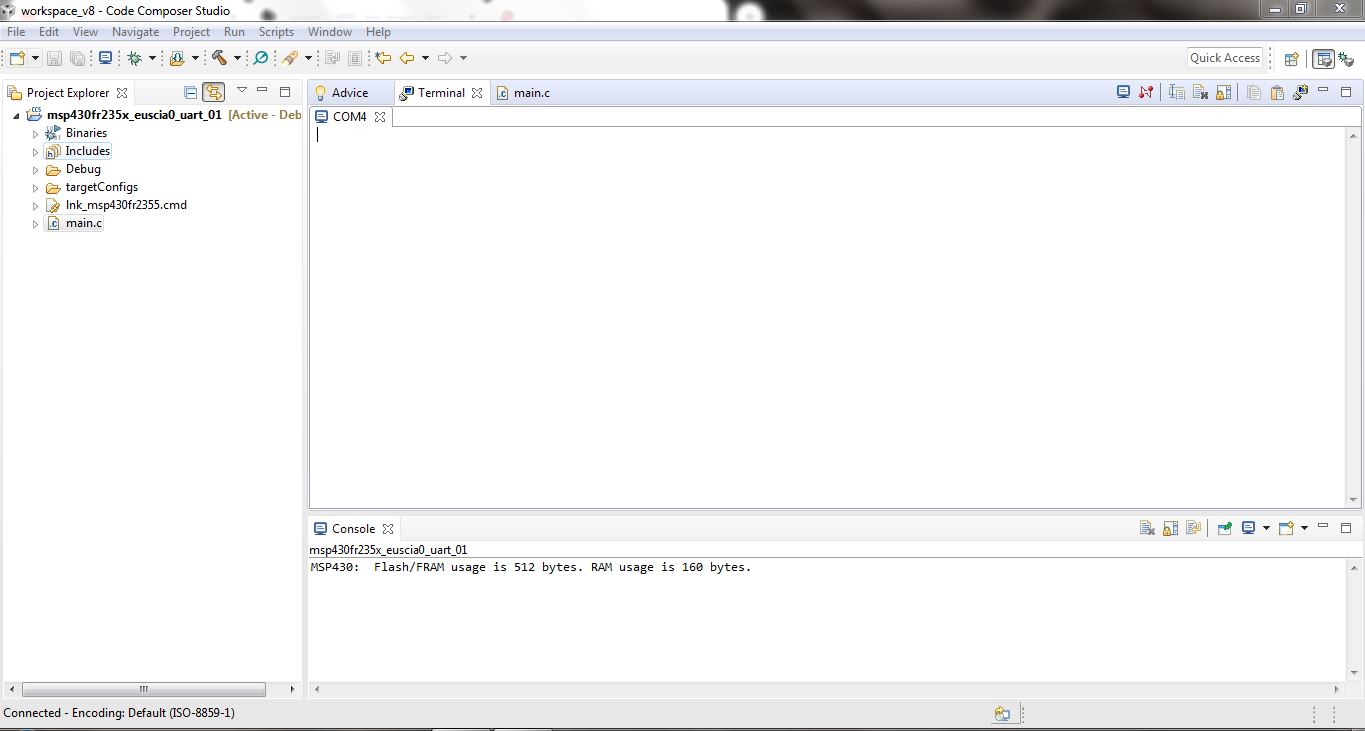This screenshot has width=1365, height=731.
Task: Click the Save disk icon in toolbar
Action: (x=54, y=58)
